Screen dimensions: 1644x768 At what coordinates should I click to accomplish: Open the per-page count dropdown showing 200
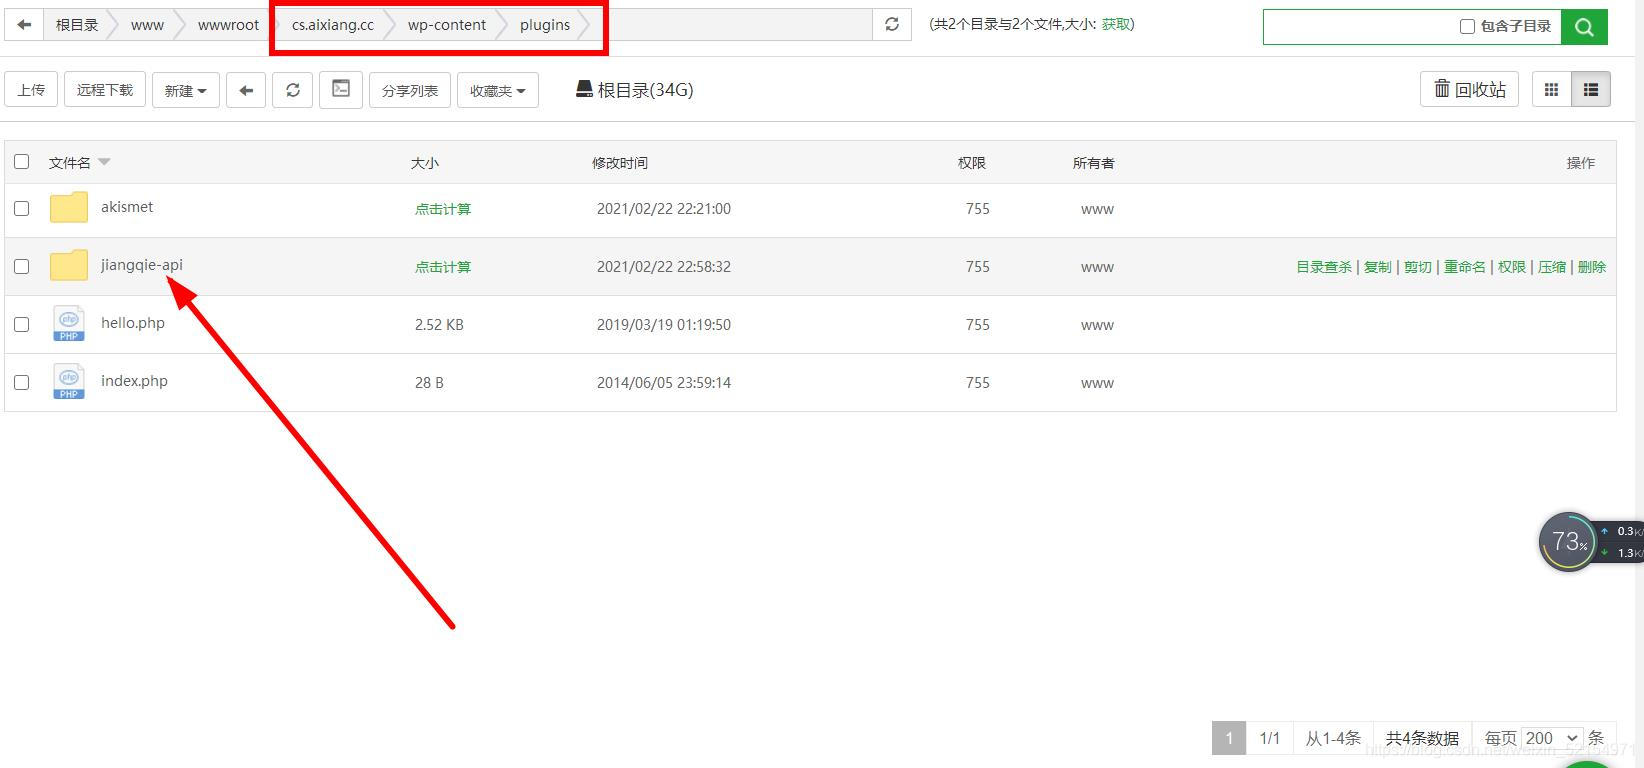(1552, 738)
